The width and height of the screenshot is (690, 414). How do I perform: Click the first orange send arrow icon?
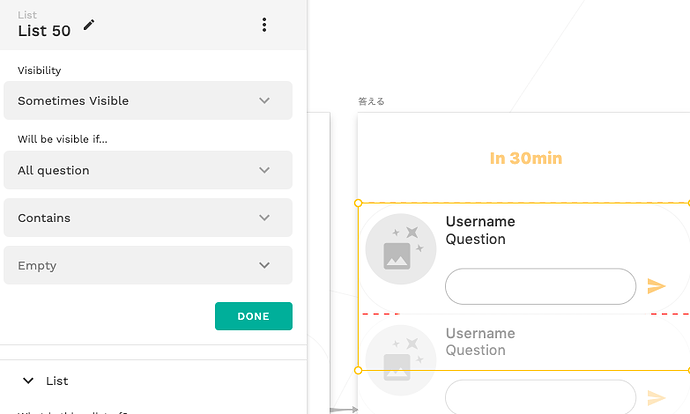pos(656,286)
